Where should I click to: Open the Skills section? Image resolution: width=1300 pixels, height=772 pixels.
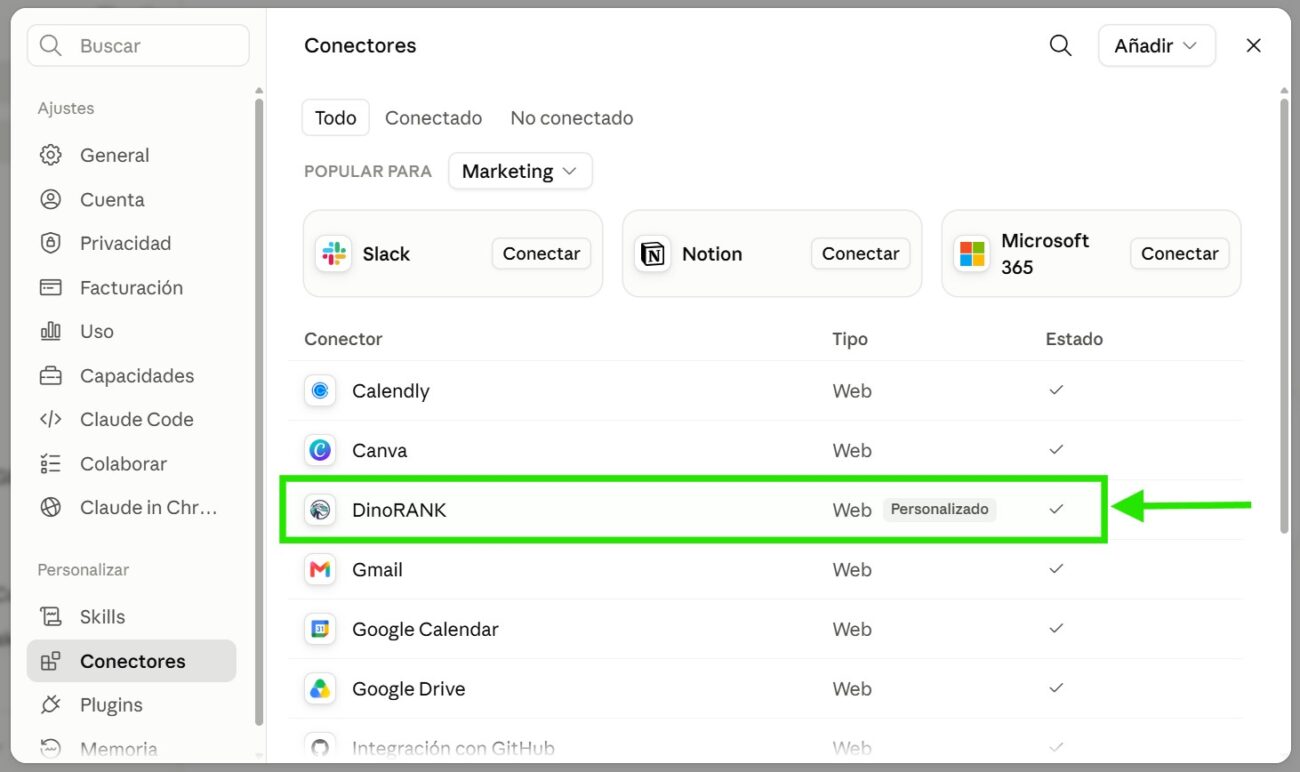131,617
